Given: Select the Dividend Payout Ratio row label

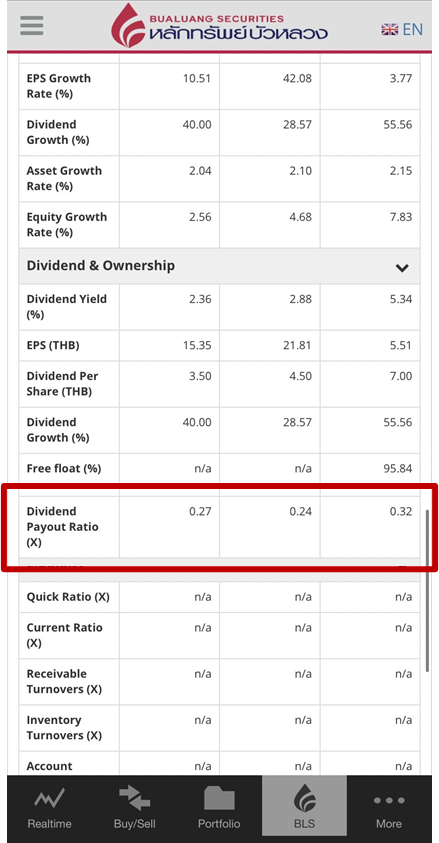Looking at the screenshot, I should pos(62,527).
